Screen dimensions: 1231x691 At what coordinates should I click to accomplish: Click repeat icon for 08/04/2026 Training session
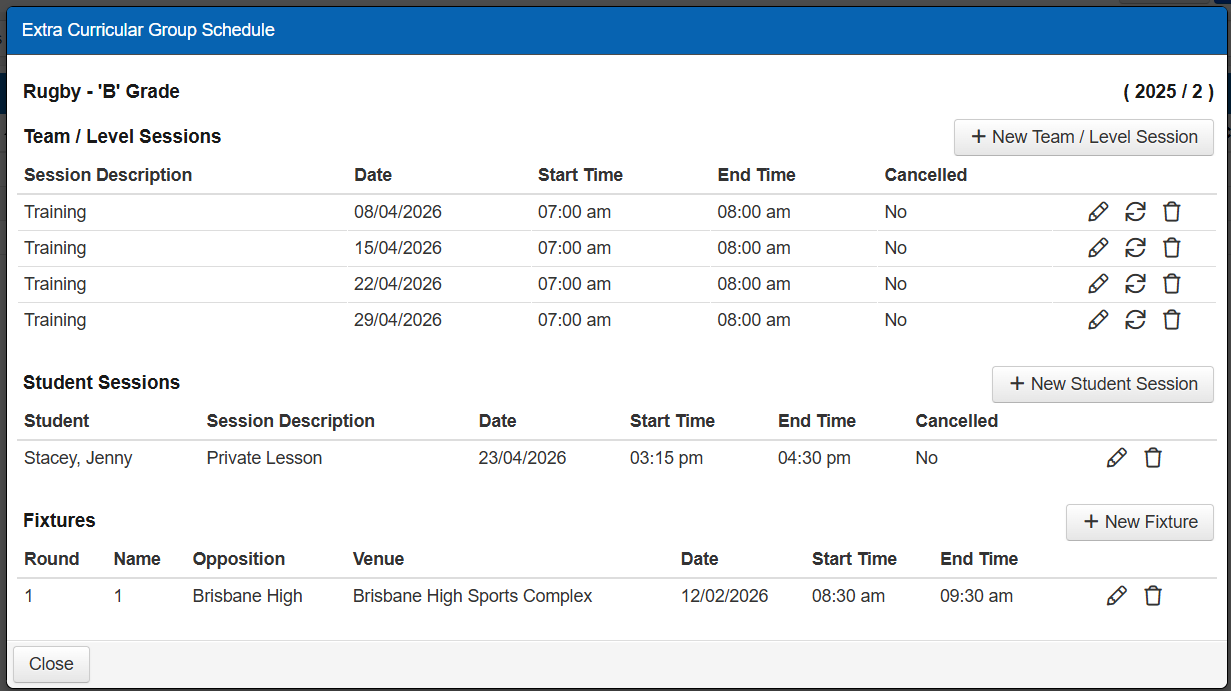click(1135, 212)
